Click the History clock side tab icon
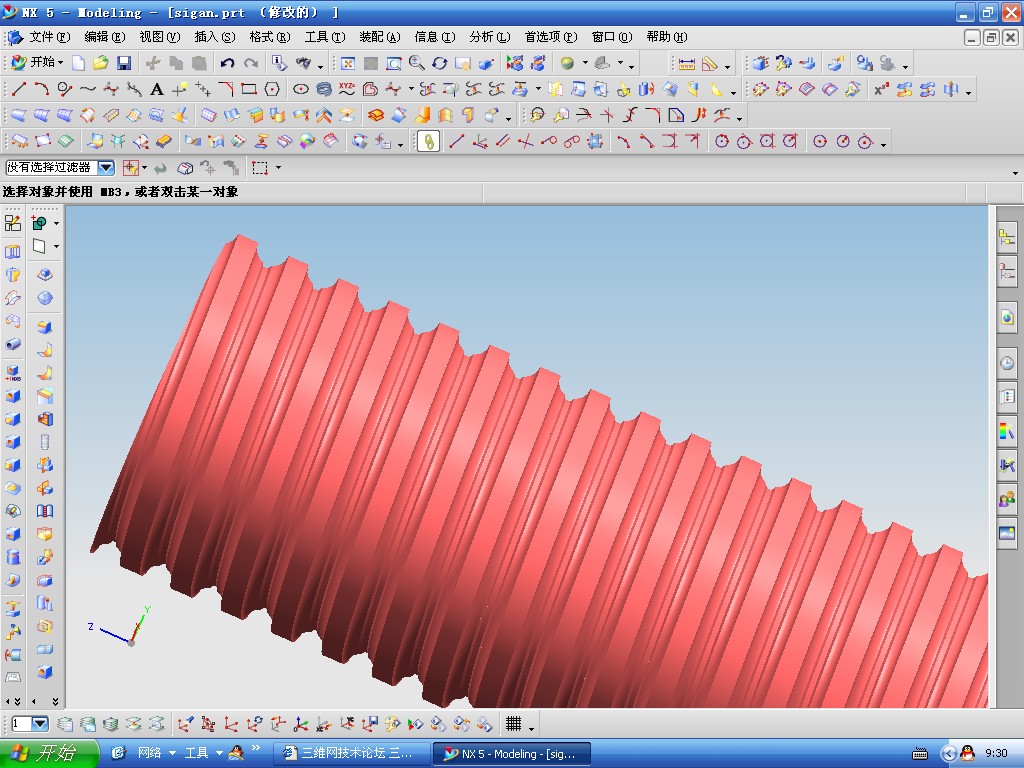Image resolution: width=1024 pixels, height=768 pixels. [x=1007, y=363]
